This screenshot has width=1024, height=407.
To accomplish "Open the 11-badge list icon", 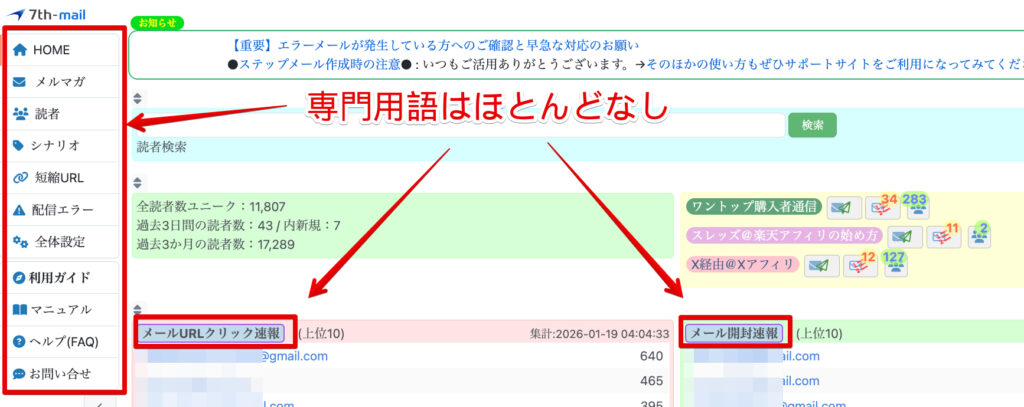I will coord(942,237).
